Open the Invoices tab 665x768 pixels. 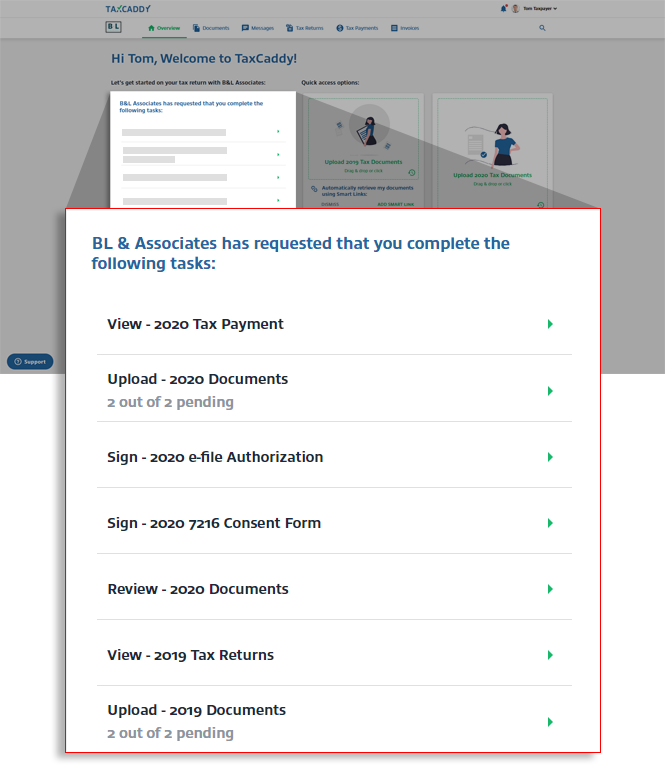coord(405,28)
